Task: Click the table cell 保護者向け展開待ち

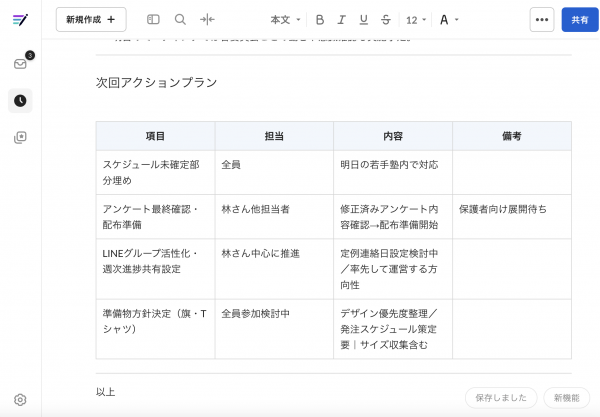Action: click(503, 209)
